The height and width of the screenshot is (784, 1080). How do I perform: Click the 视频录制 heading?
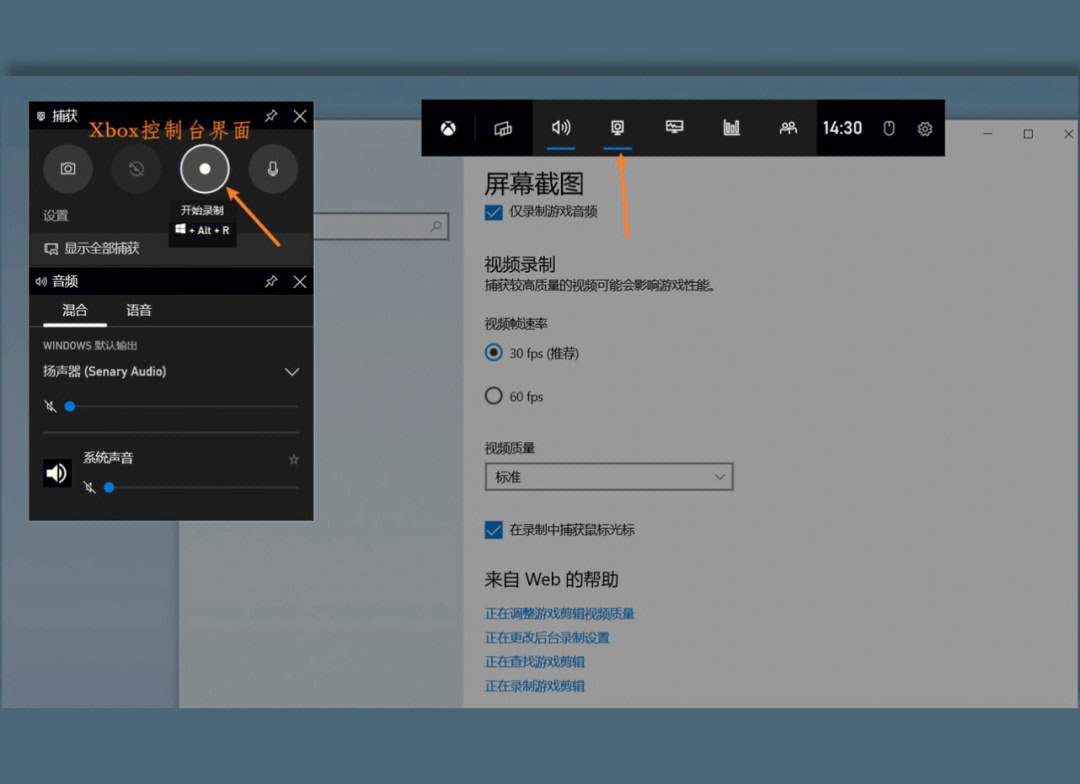click(520, 265)
